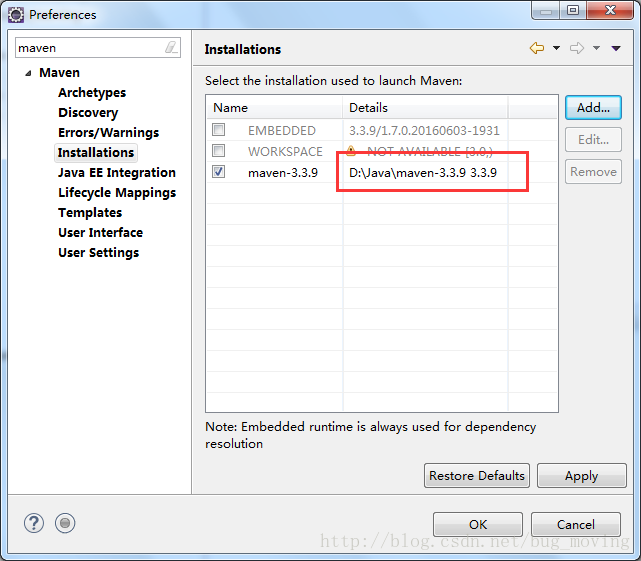
Task: Check the EMBEDDED installation checkbox
Action: tap(218, 130)
